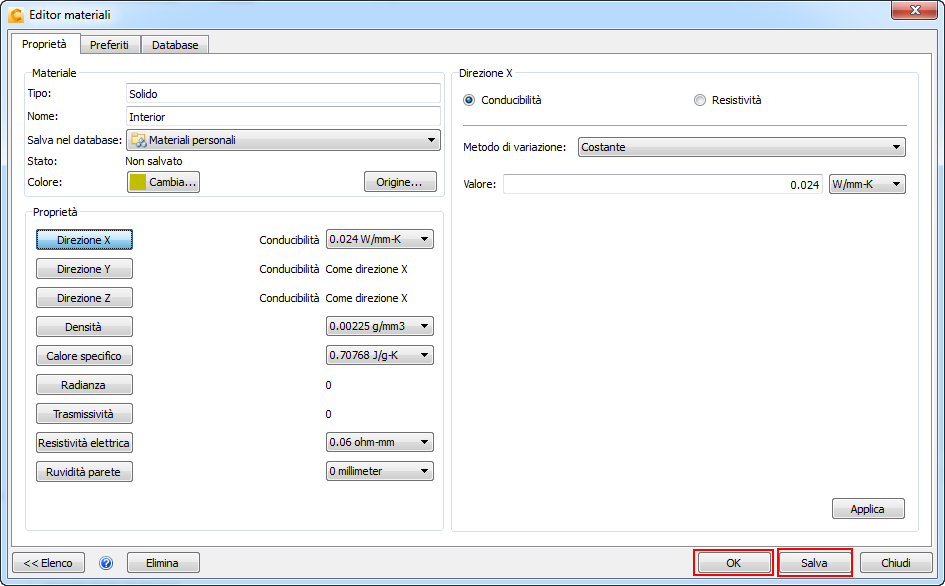Click the Come direzione X text for Direzione Y
This screenshot has width=945, height=586.
(x=366, y=269)
